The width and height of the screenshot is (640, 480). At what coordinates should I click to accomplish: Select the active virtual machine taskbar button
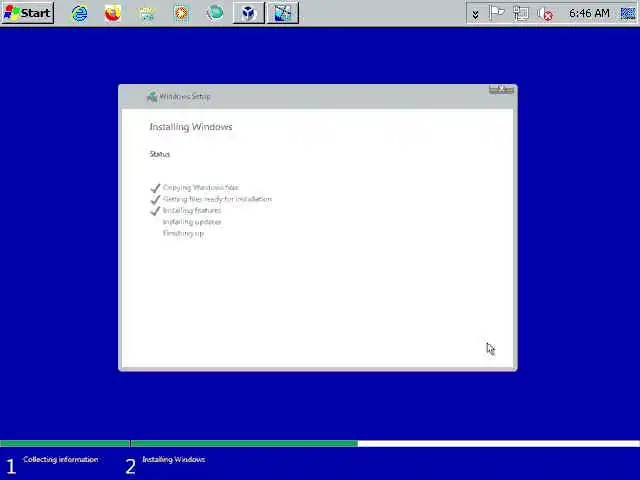282,13
